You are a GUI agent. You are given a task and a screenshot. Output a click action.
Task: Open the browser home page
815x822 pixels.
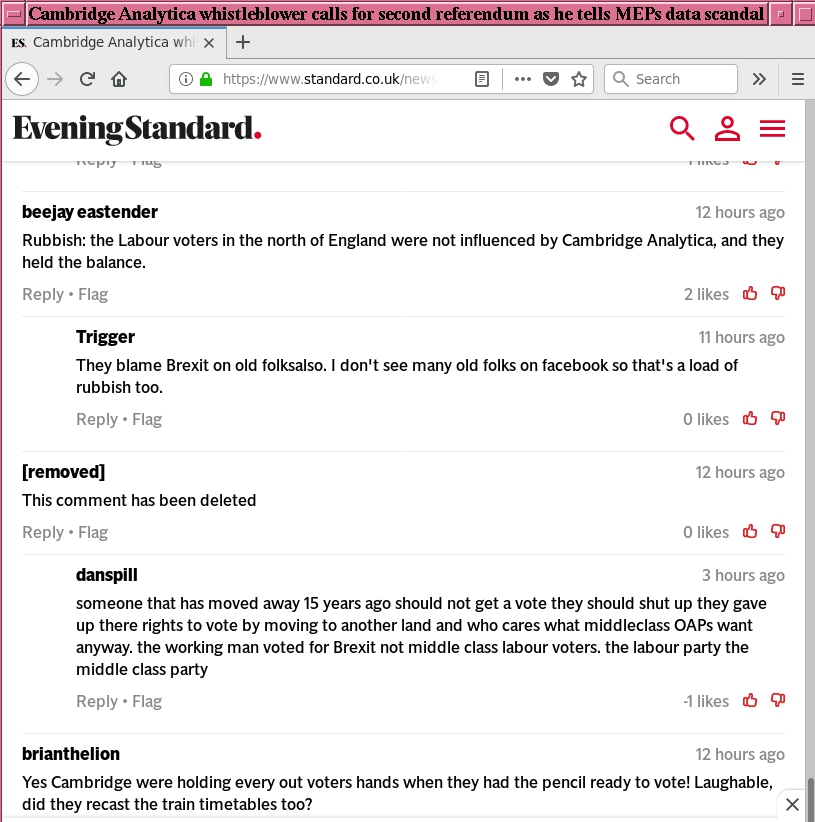pos(119,79)
